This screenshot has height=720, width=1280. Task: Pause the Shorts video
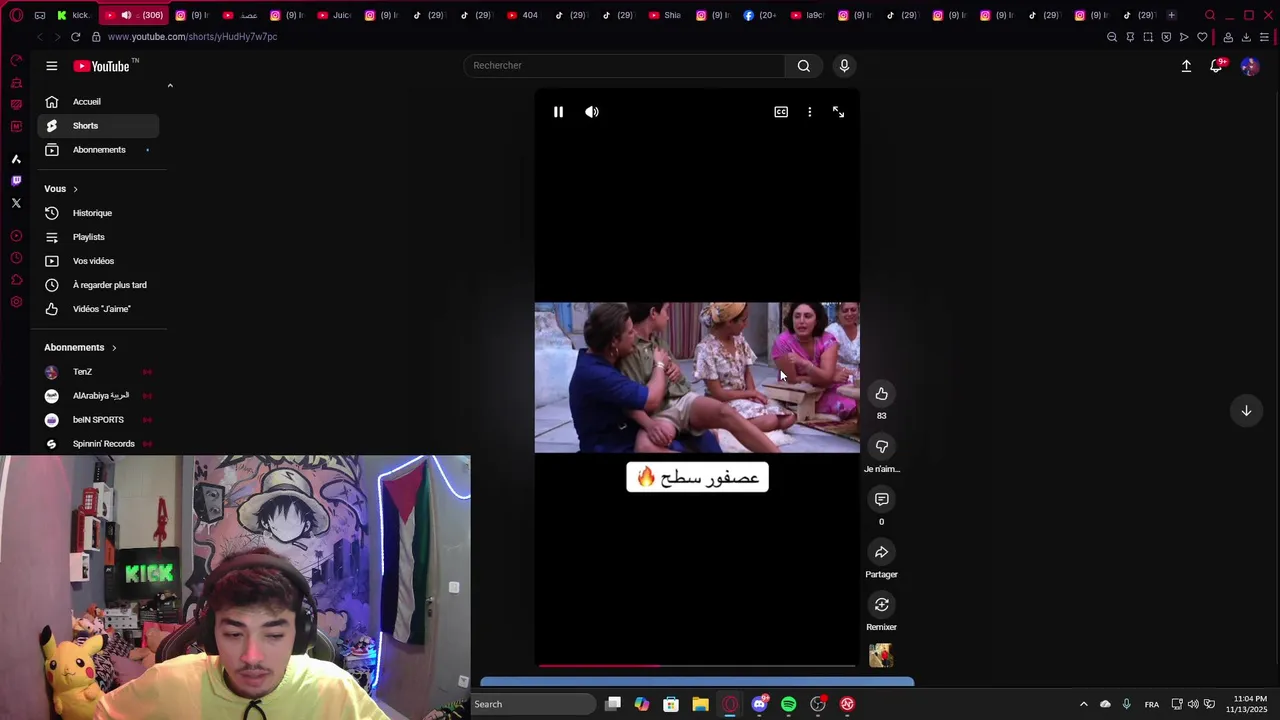pos(558,112)
